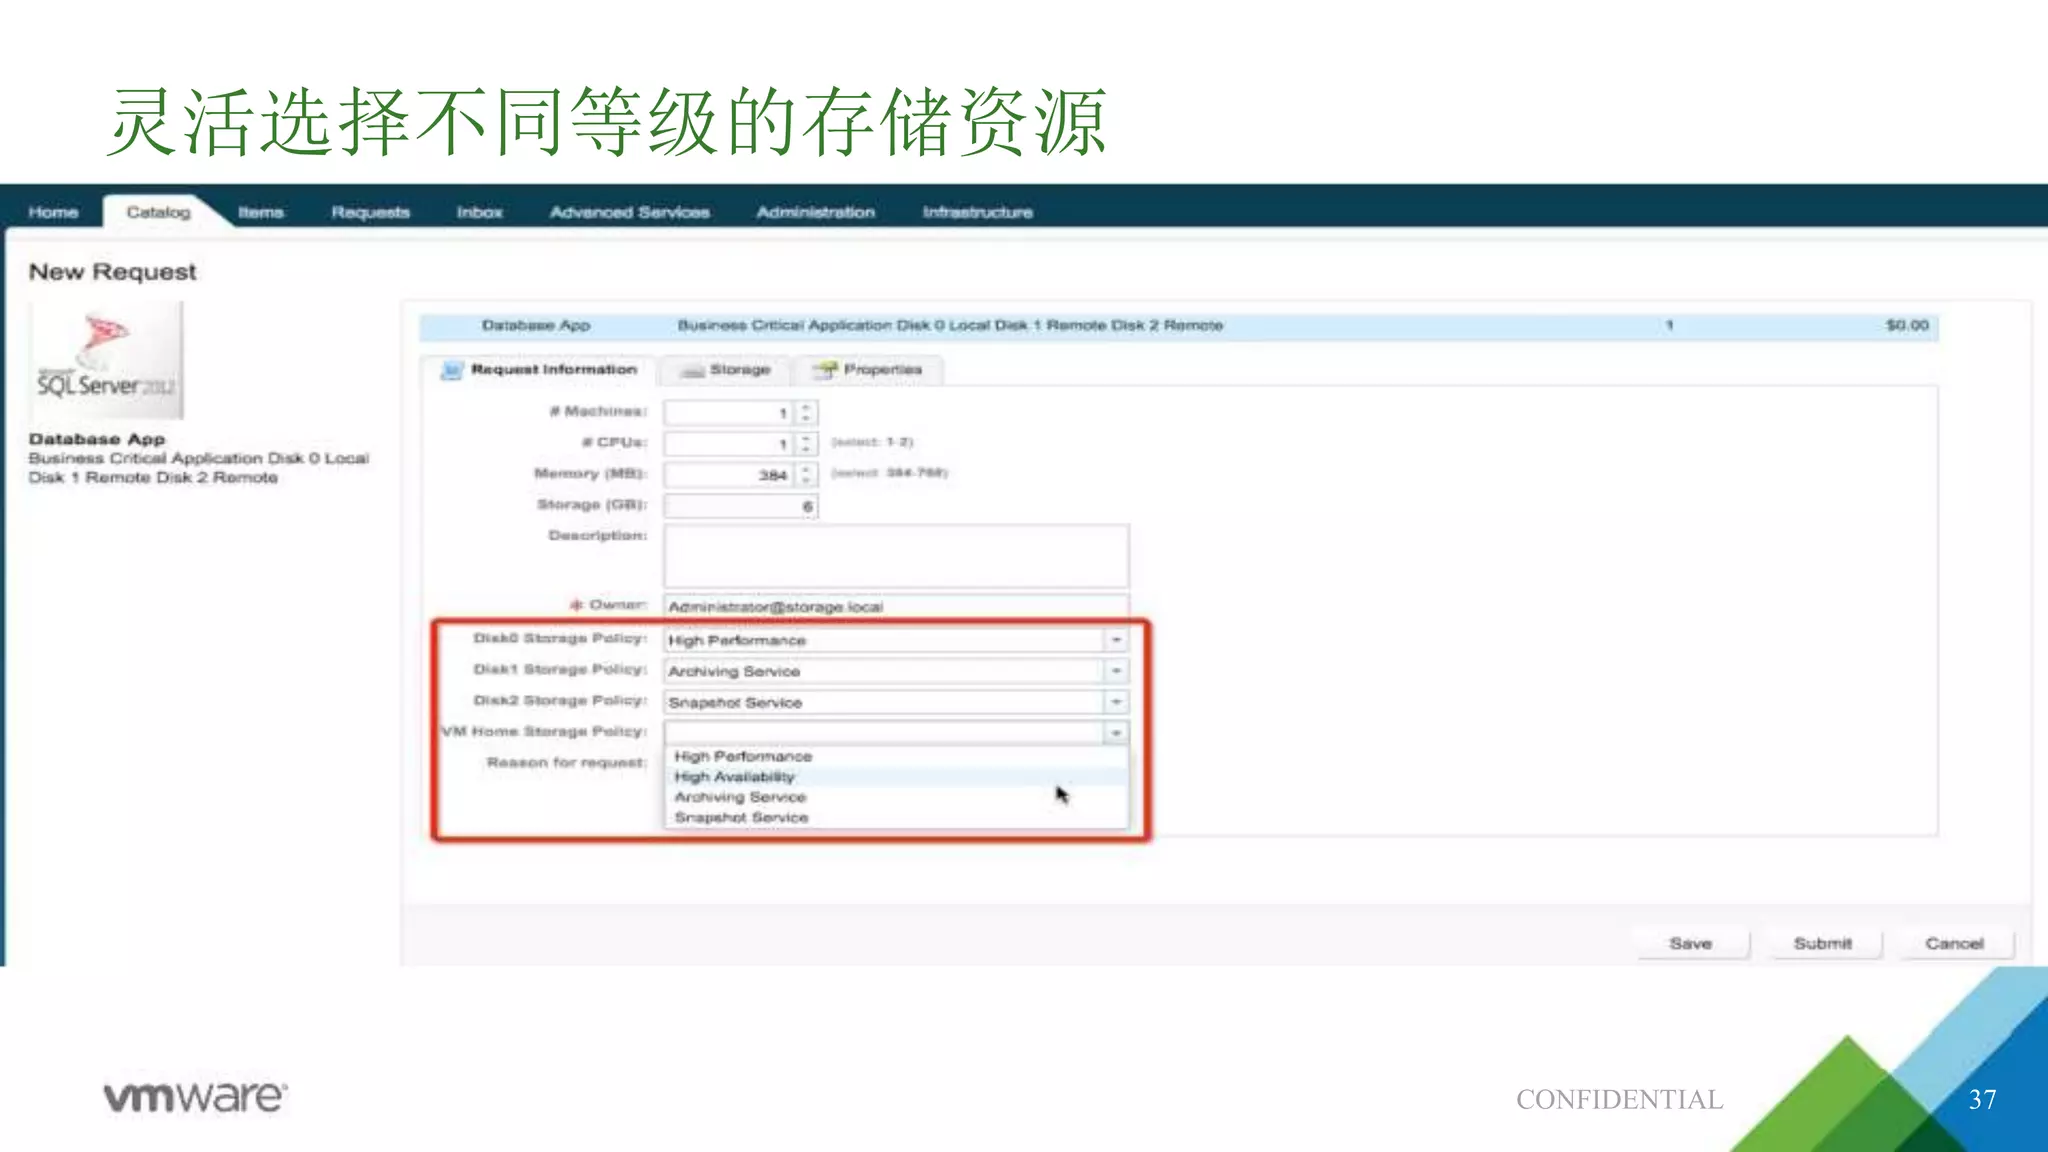The width and height of the screenshot is (2048, 1152).
Task: Cancel the new request
Action: pos(1954,943)
